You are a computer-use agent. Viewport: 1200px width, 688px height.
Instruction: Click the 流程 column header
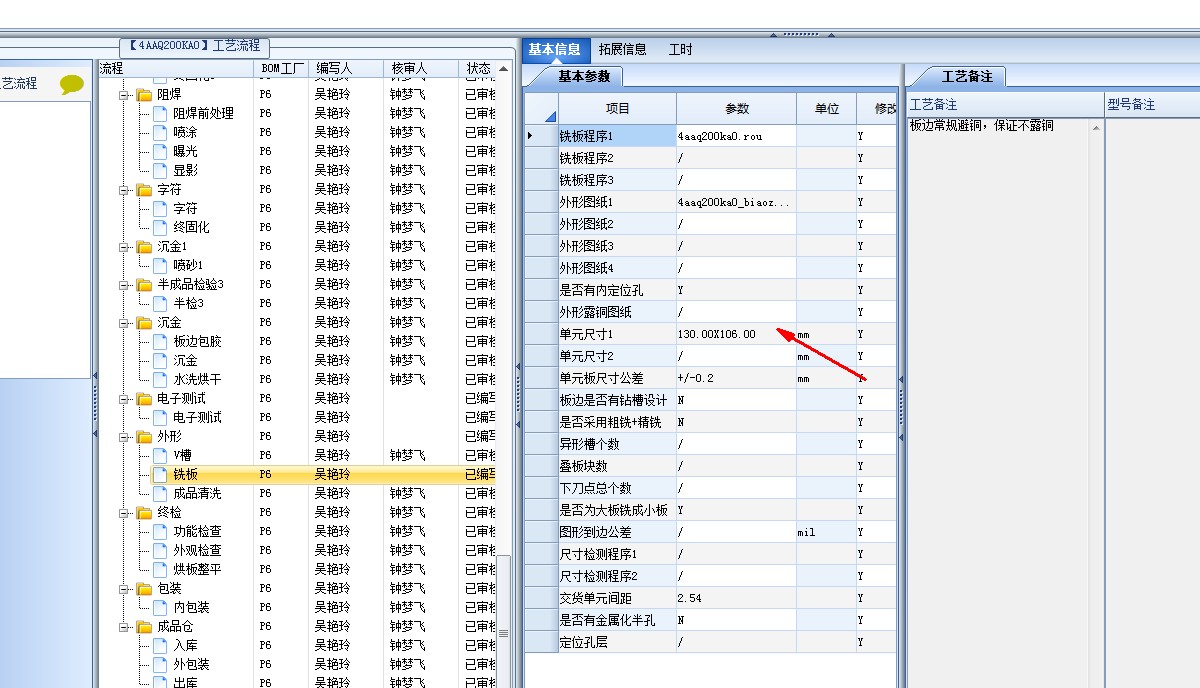coord(175,68)
